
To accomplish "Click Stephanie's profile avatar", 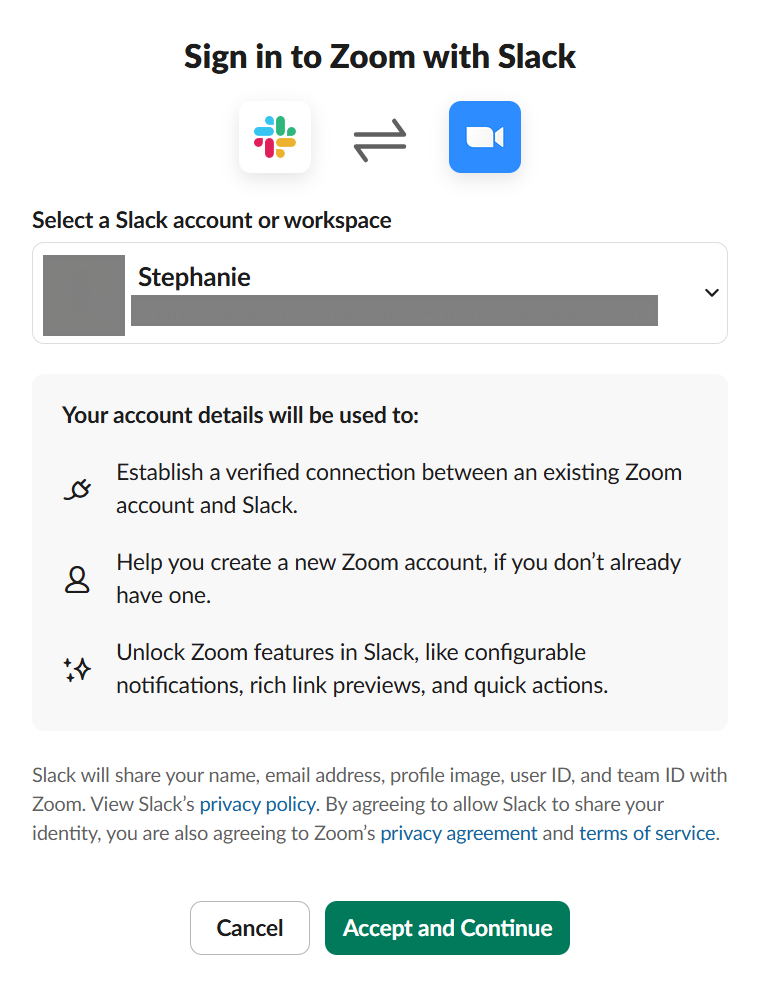I will coord(83,292).
